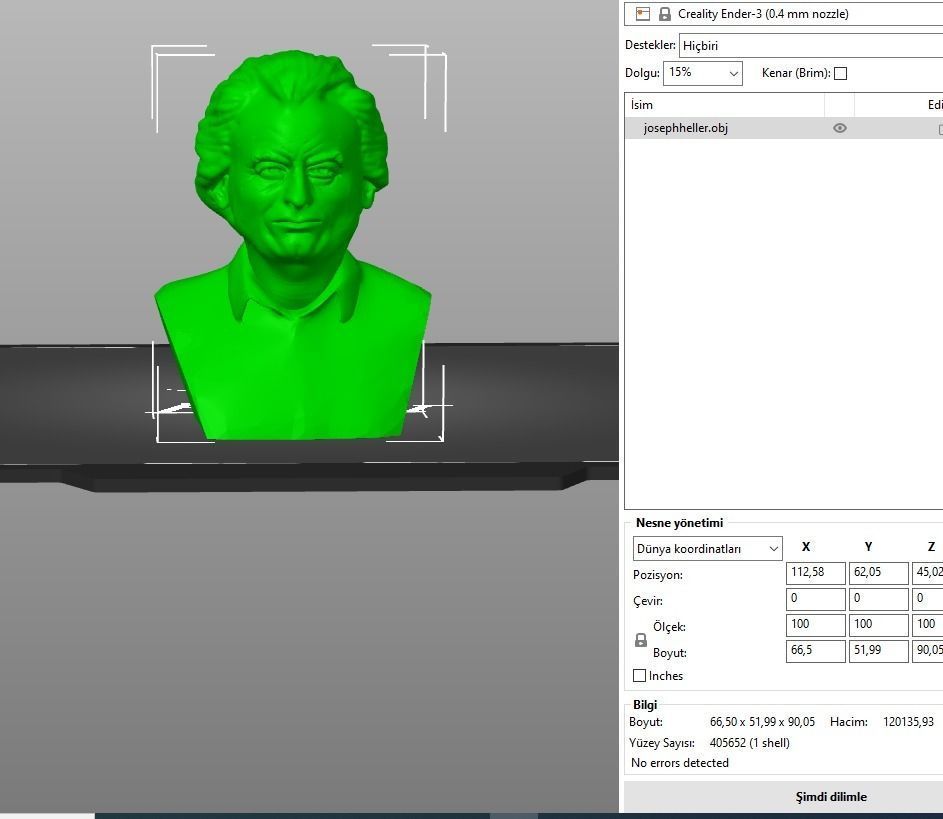Click the Boyut Y size field 51,99
Screen dimensions: 943x819
(878, 651)
